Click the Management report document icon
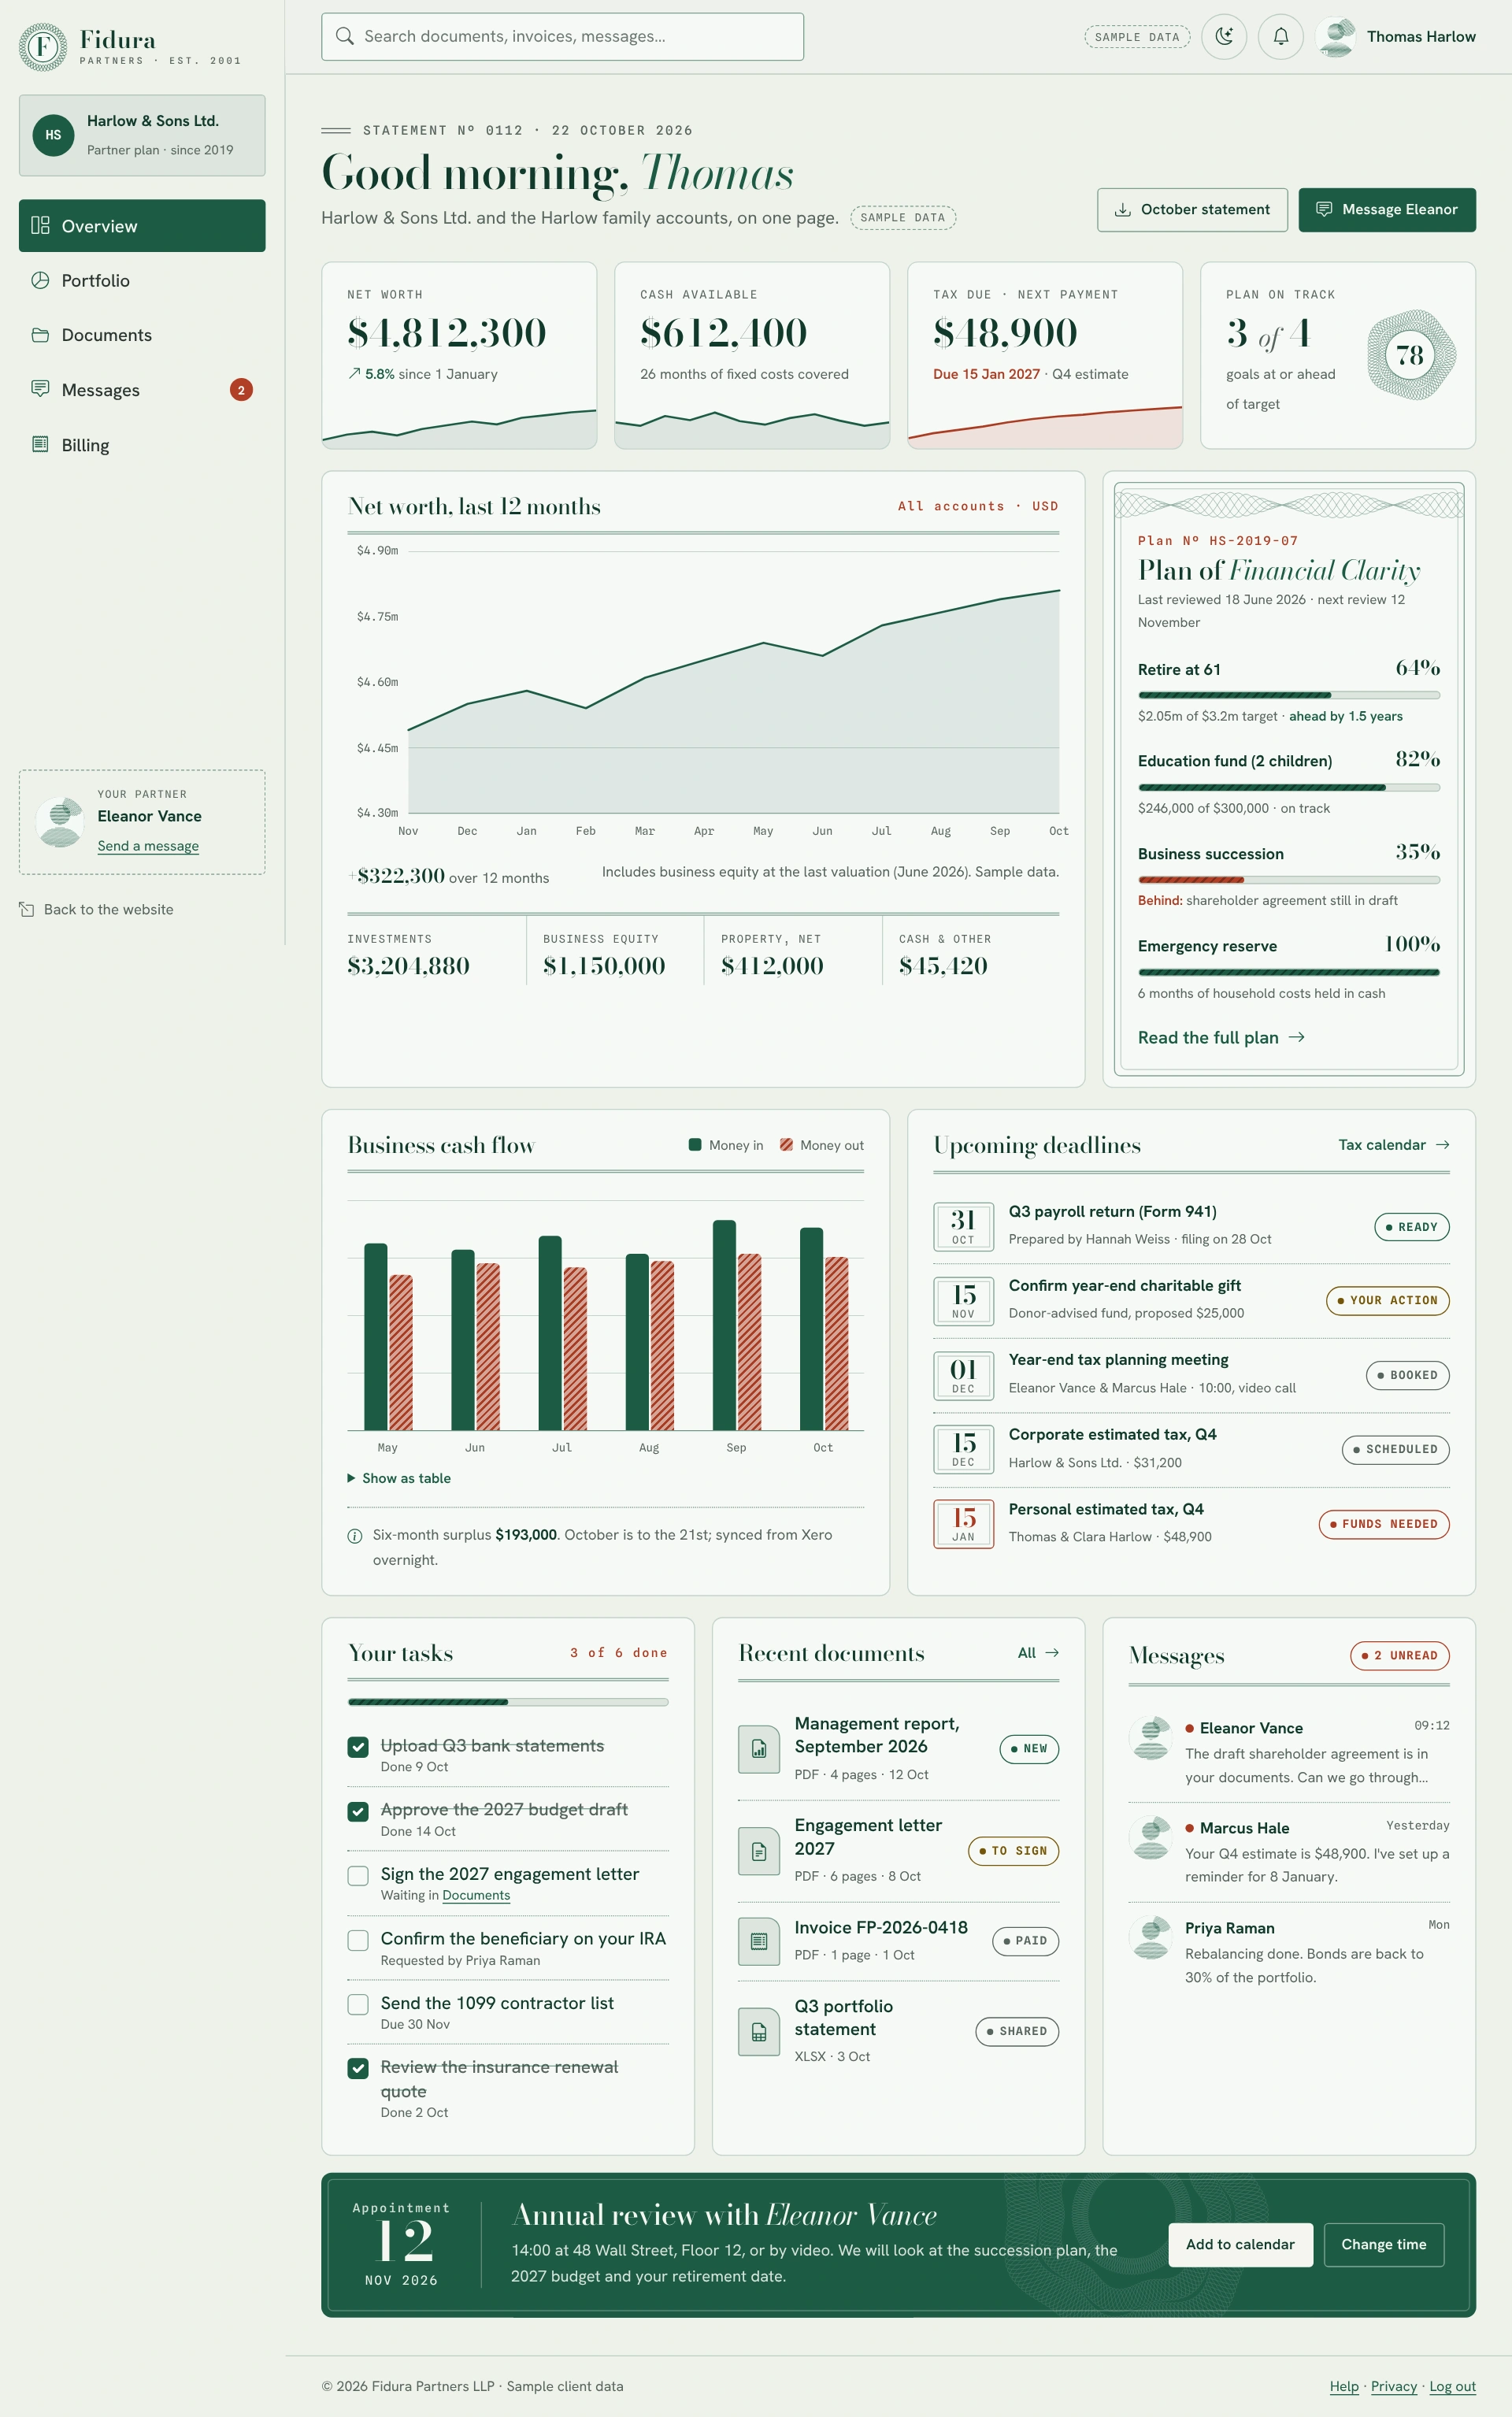The image size is (1512, 2417). (x=759, y=1749)
